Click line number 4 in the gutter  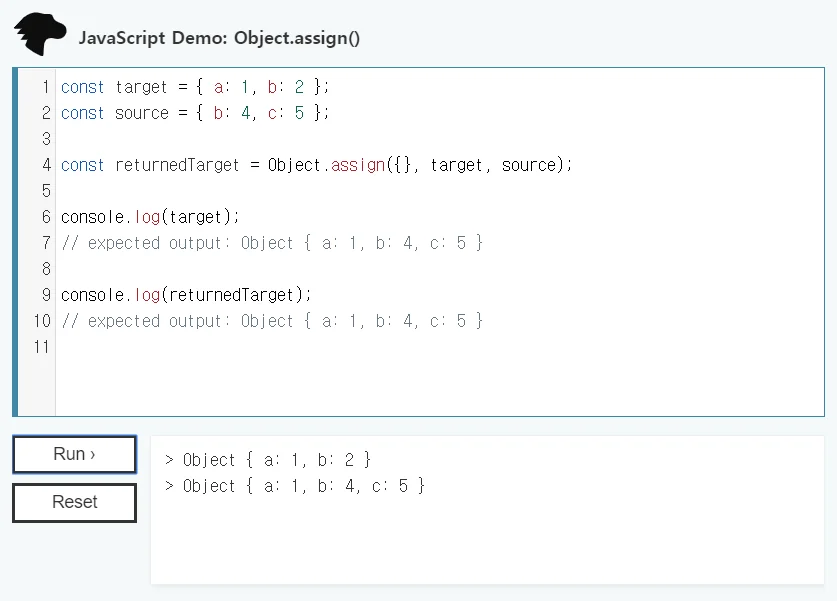pos(45,165)
